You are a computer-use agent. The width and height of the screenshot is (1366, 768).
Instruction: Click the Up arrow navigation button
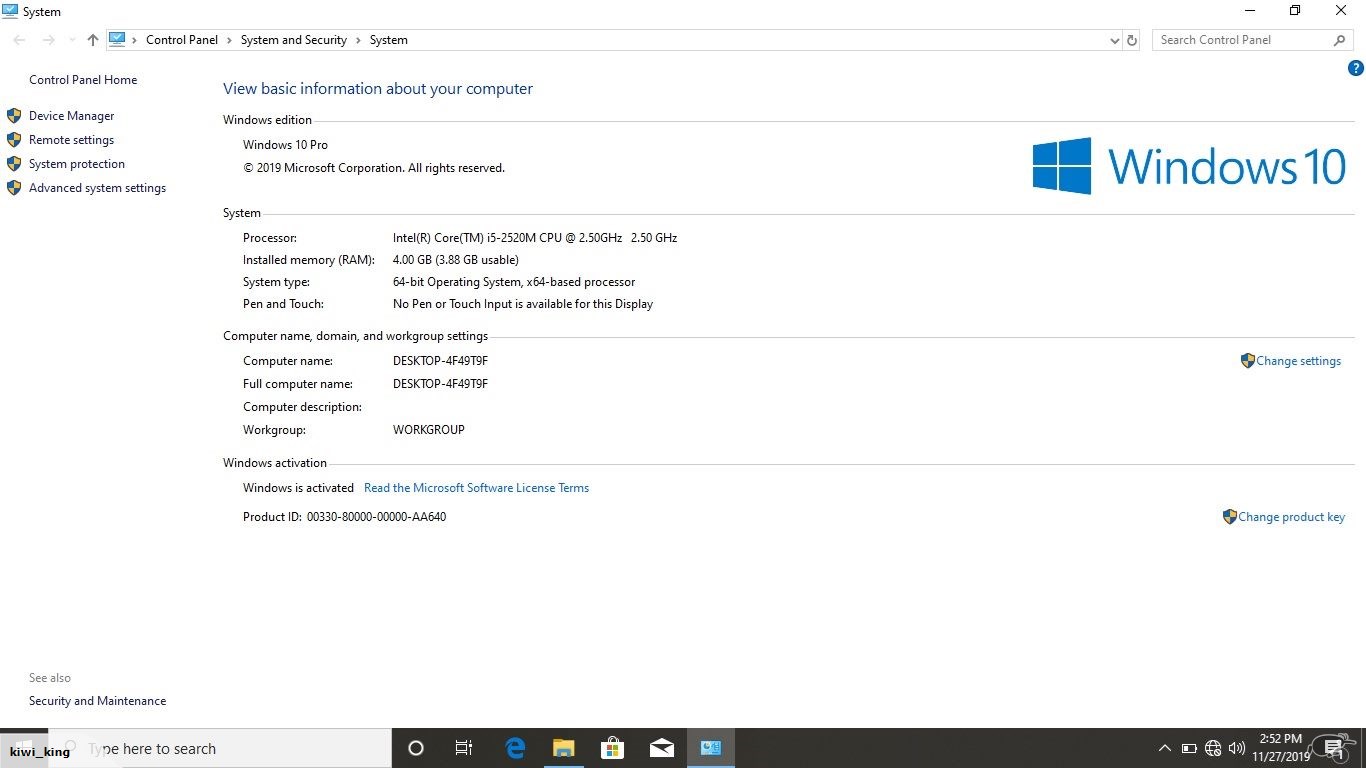(x=93, y=40)
